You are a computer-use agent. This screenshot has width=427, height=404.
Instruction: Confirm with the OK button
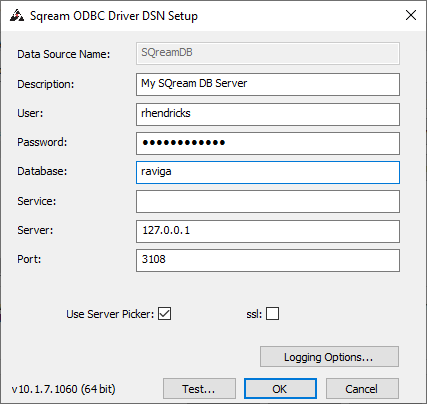(280, 389)
